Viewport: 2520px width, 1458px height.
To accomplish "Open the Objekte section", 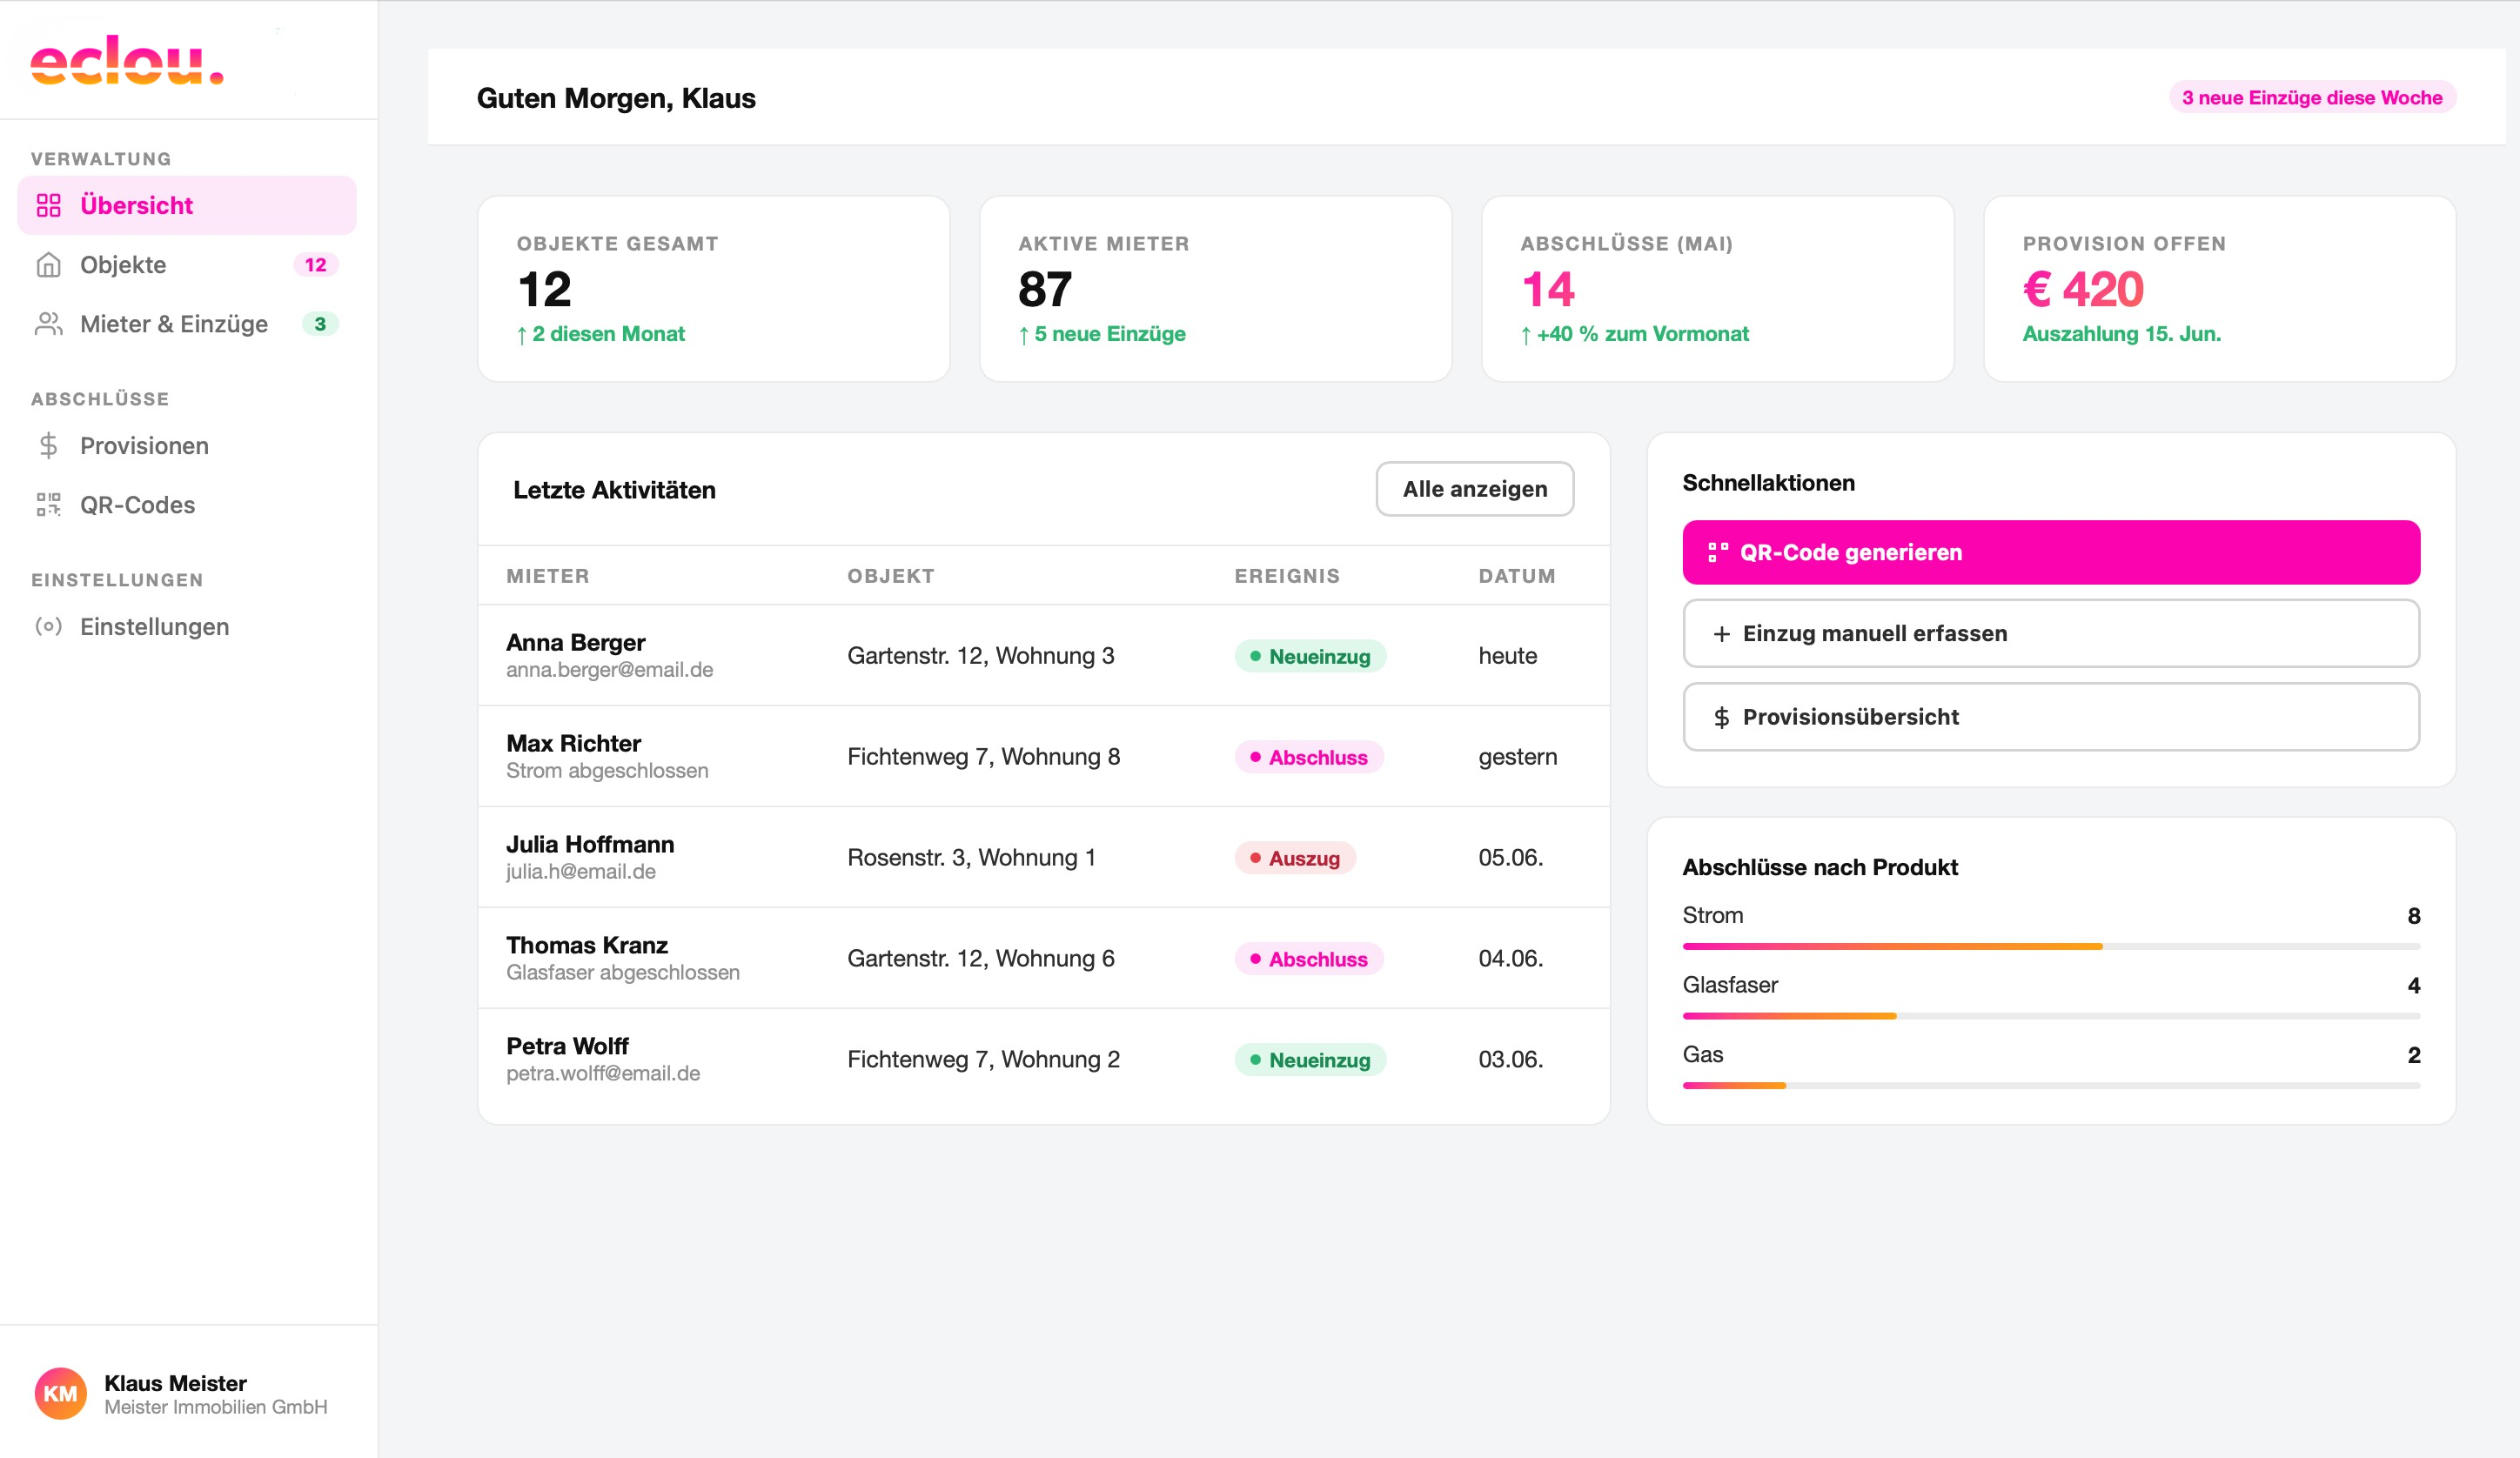I will [187, 265].
